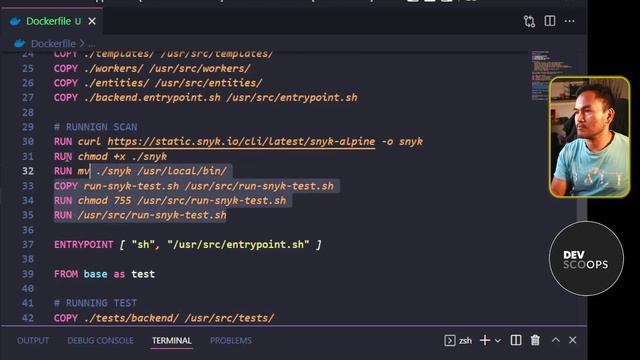
Task: Click the 'zsh' terminal name label
Action: (x=465, y=340)
